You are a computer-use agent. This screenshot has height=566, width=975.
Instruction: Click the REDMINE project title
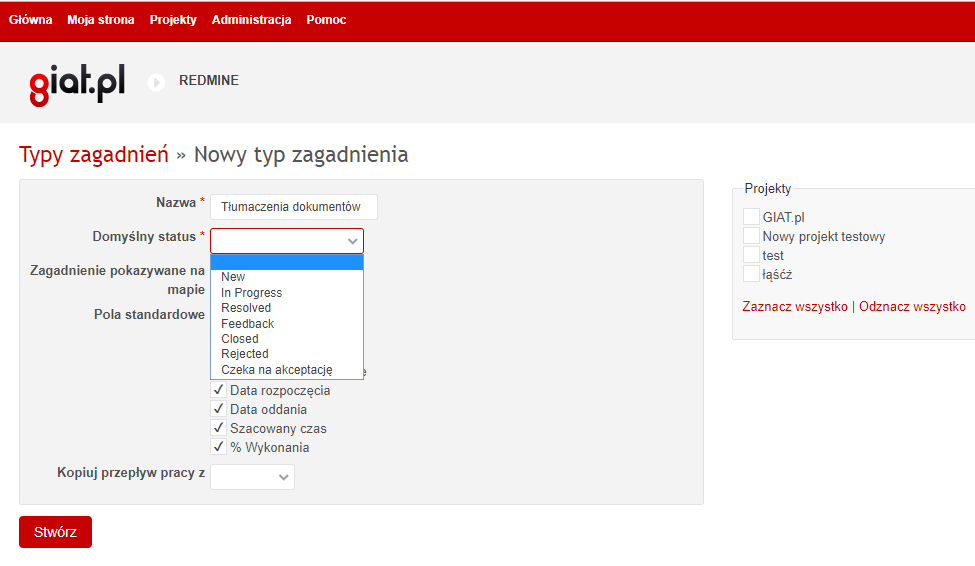(209, 81)
